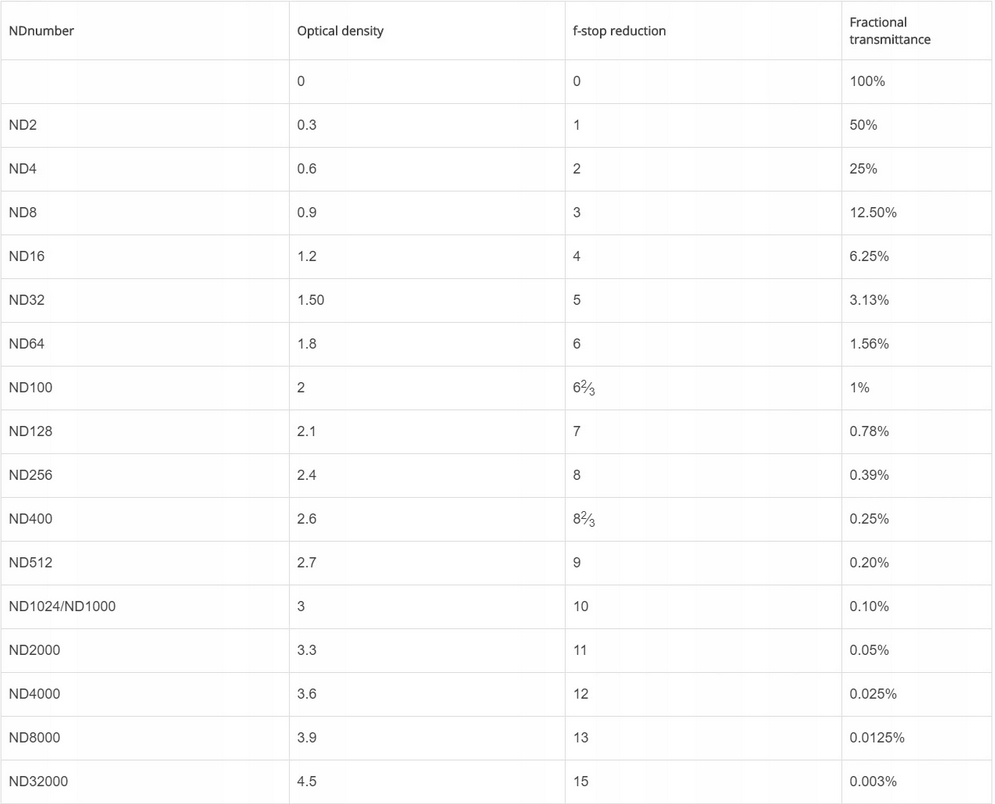
Task: Click the ND8000 cell
Action: (34, 737)
